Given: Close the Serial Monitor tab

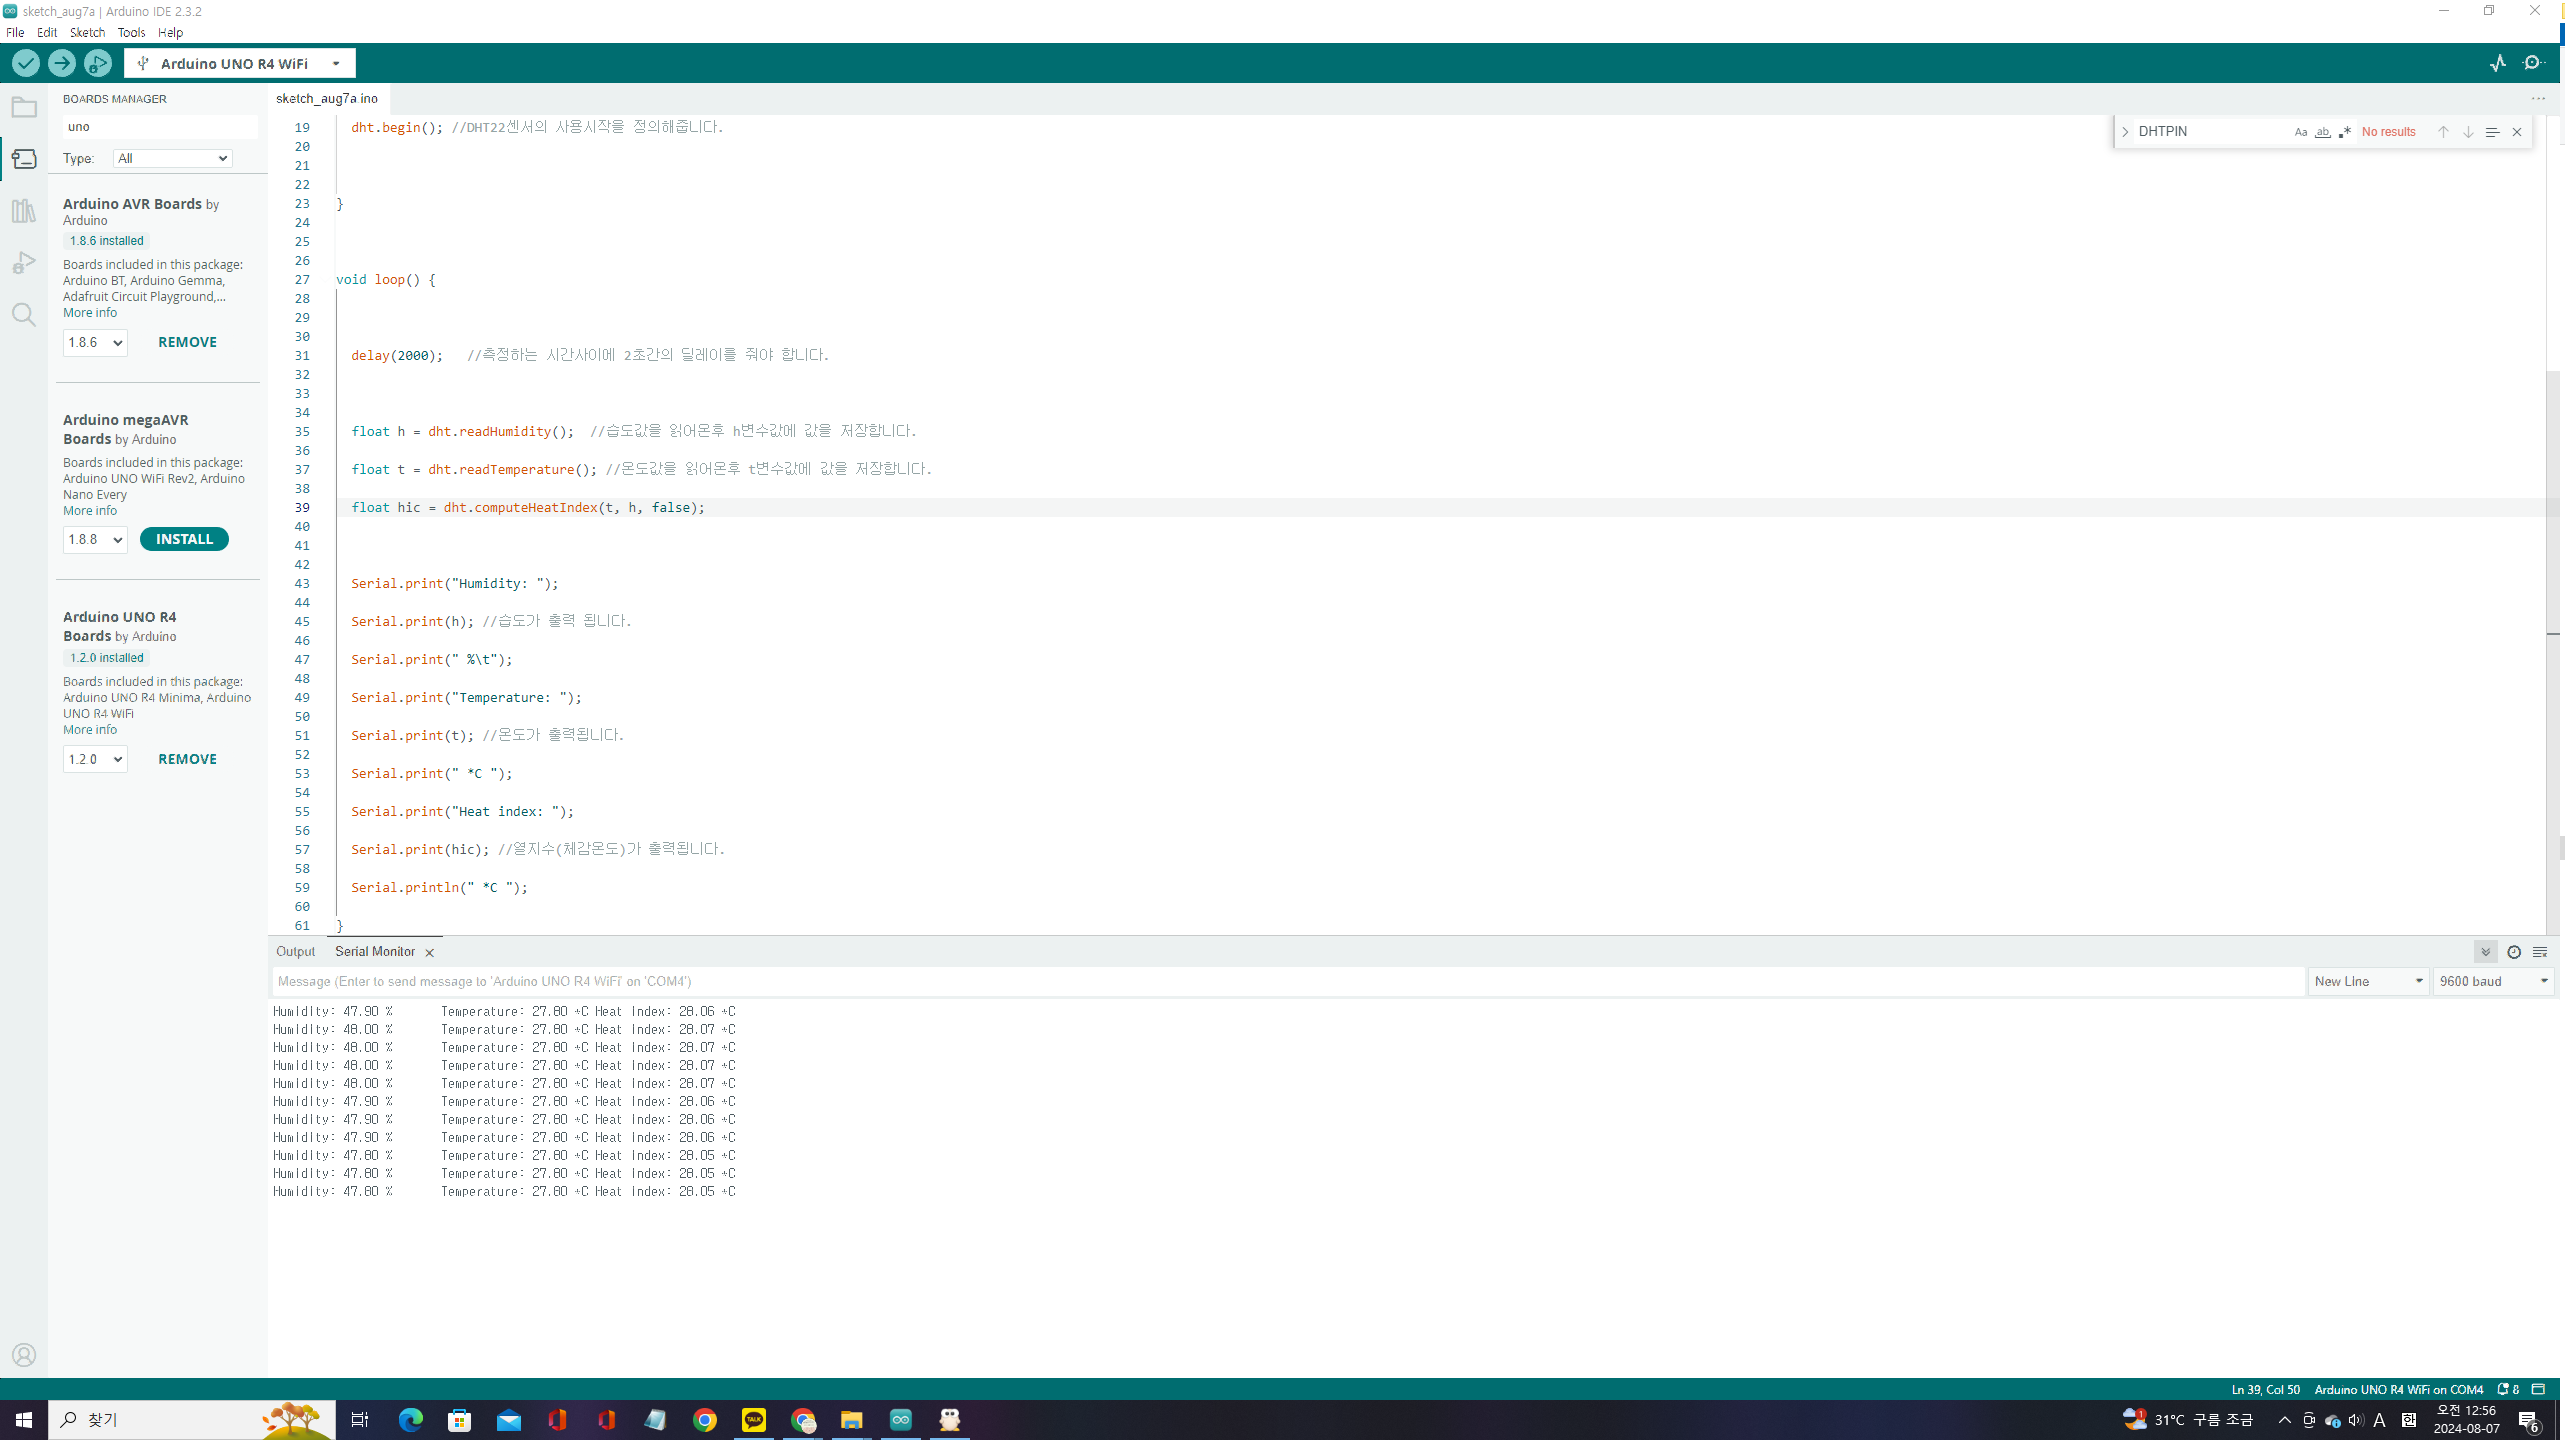Looking at the screenshot, I should tap(430, 954).
